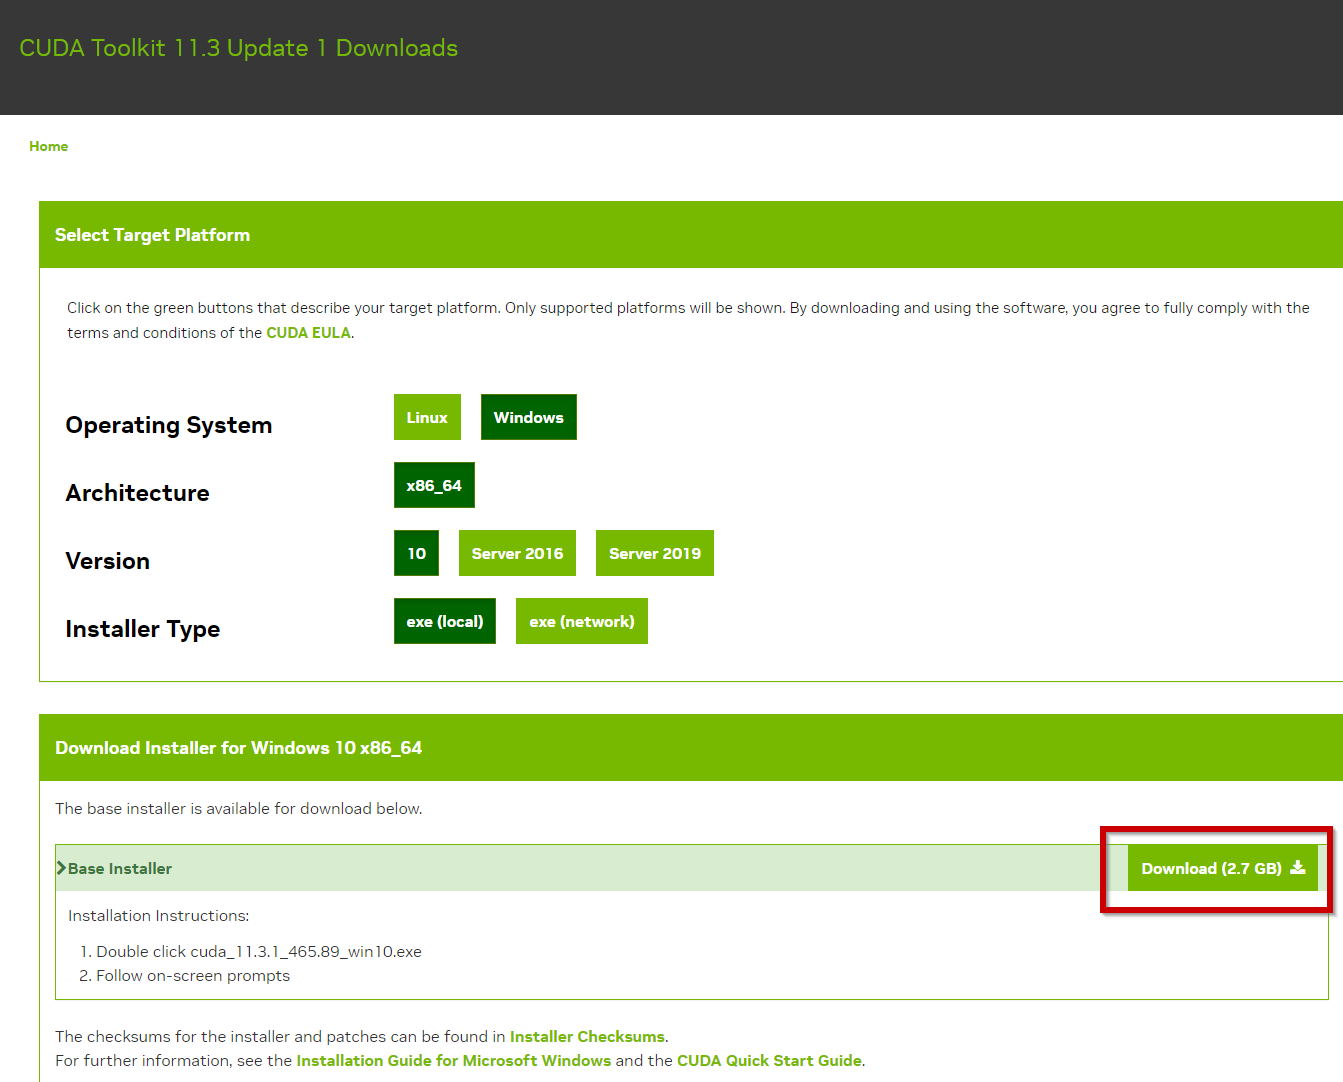Select Server 2019 version
Image resolution: width=1343 pixels, height=1082 pixels.
(x=655, y=553)
